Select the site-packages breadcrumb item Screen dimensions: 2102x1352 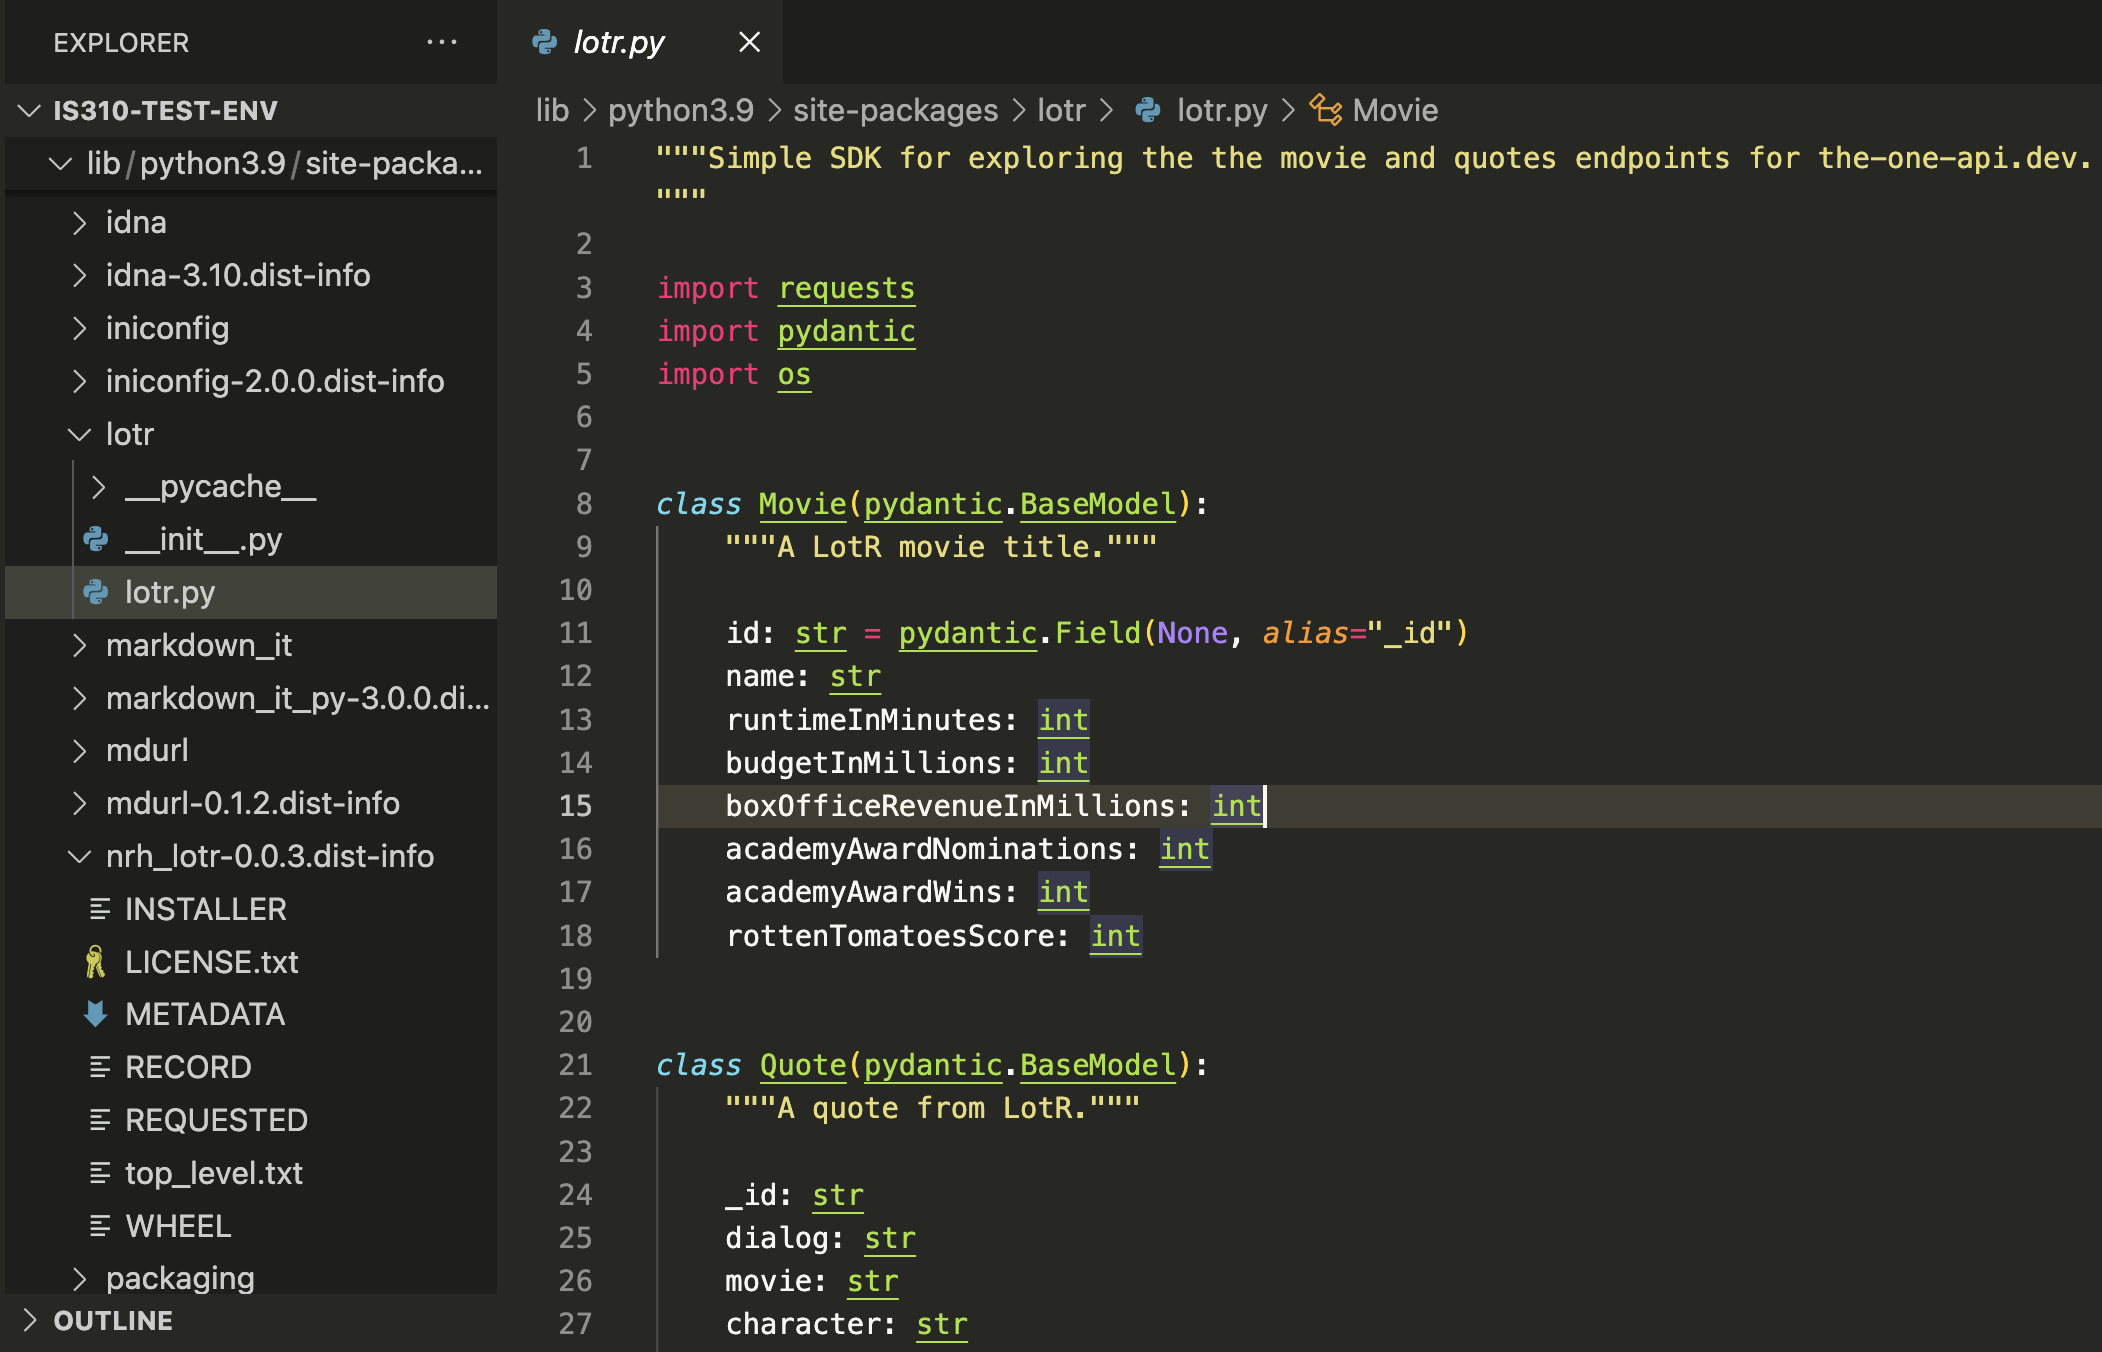[x=895, y=110]
